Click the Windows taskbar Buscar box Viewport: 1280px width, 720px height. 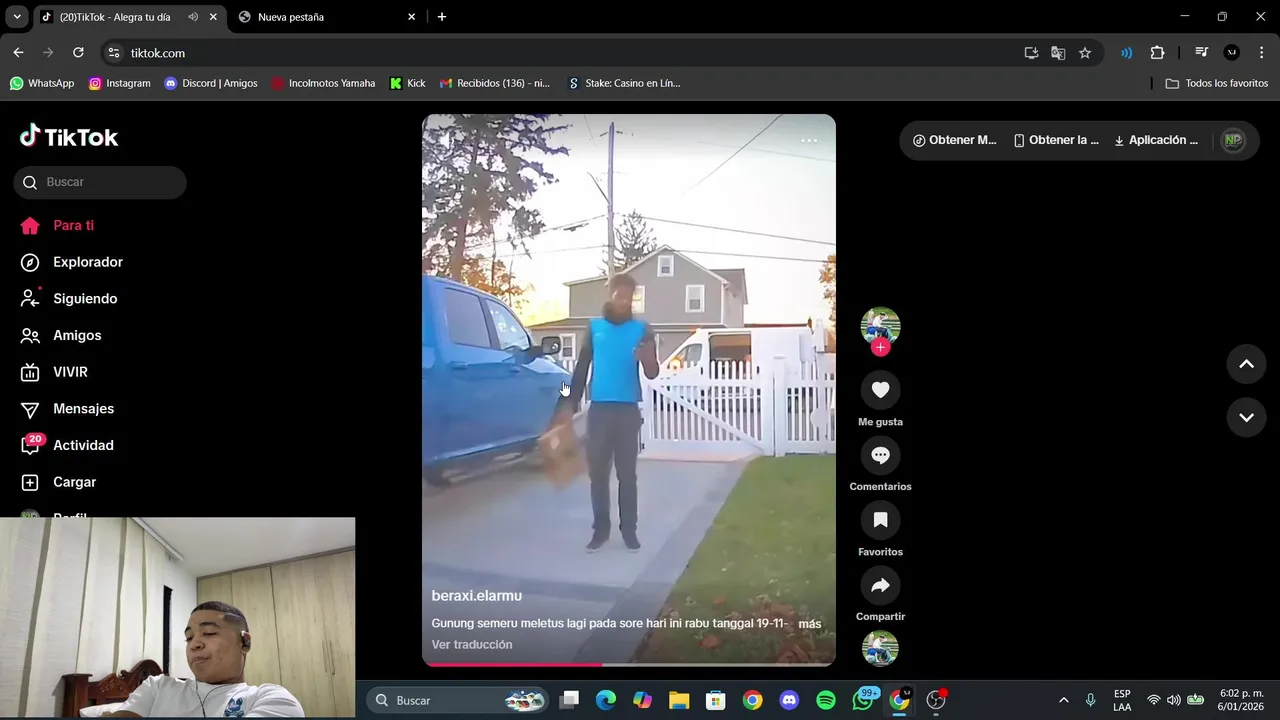(458, 700)
